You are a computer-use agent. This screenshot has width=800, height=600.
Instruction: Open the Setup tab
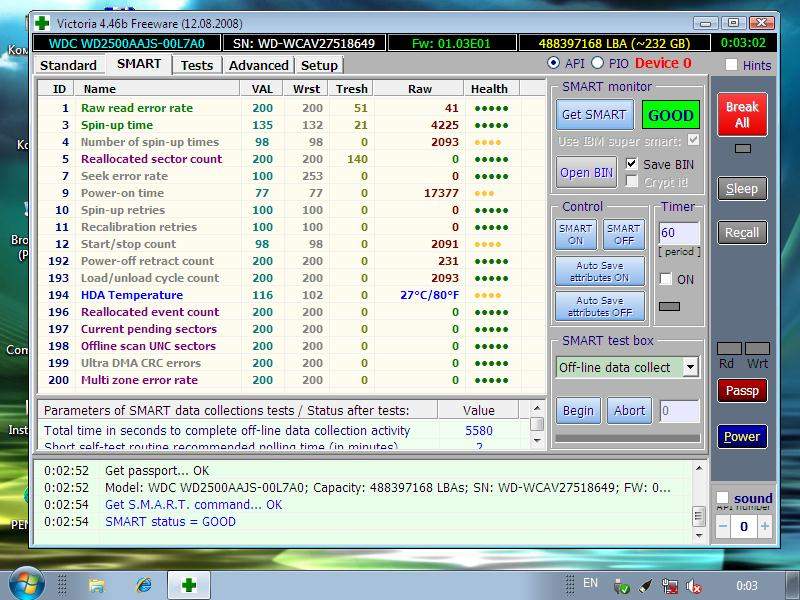coord(319,65)
